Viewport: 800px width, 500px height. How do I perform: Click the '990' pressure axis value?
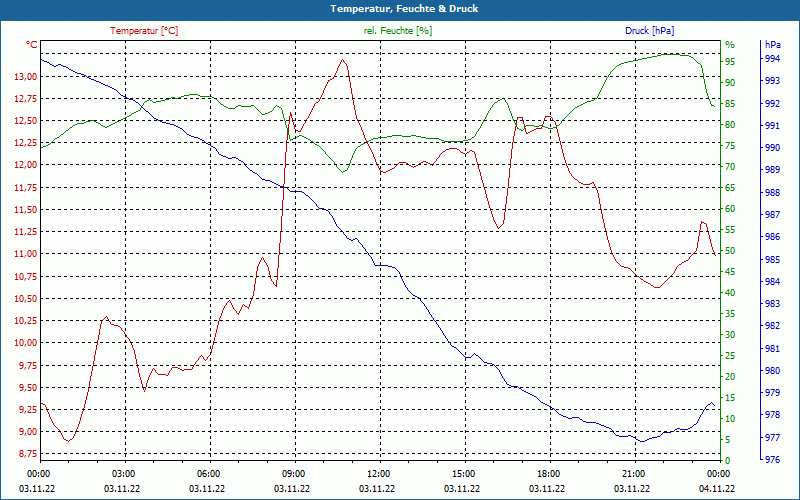(x=772, y=148)
